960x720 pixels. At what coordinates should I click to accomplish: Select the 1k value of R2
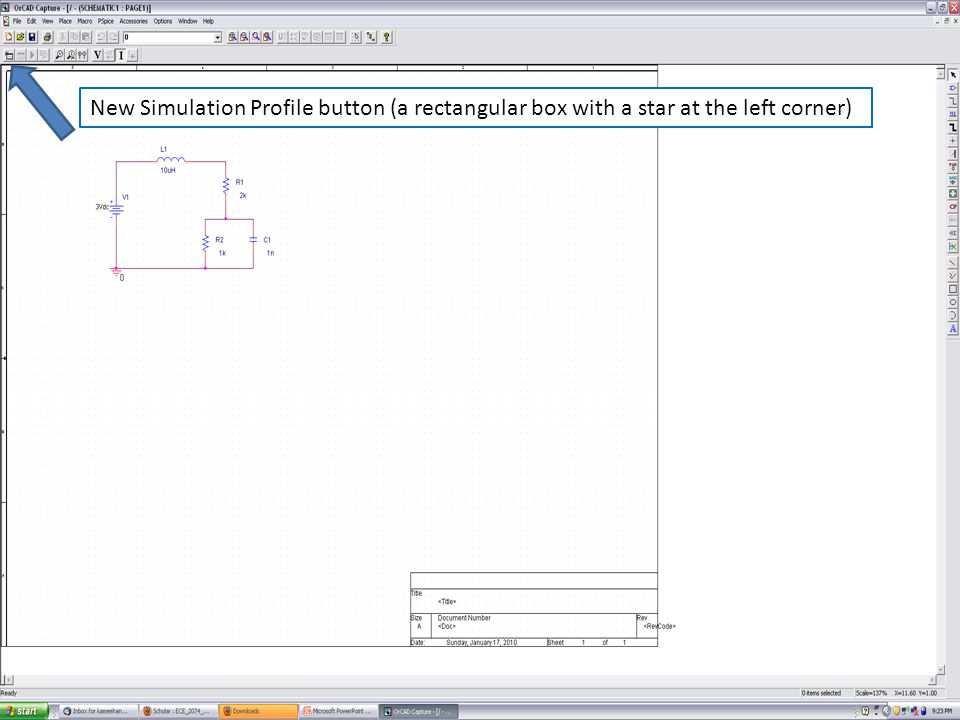[222, 253]
